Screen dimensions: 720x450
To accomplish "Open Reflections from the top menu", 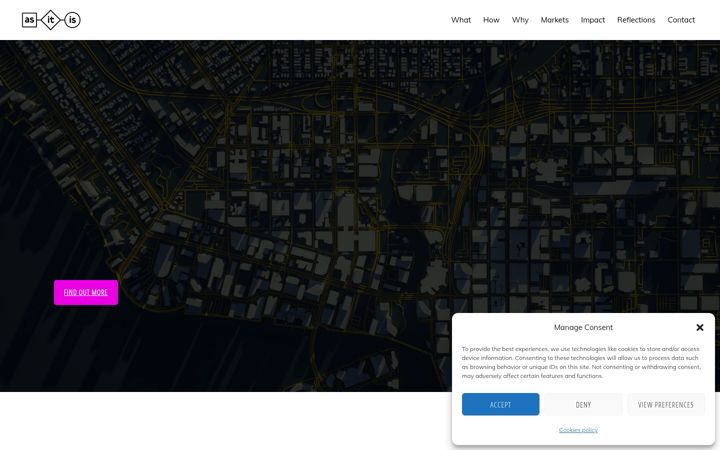I will click(636, 20).
